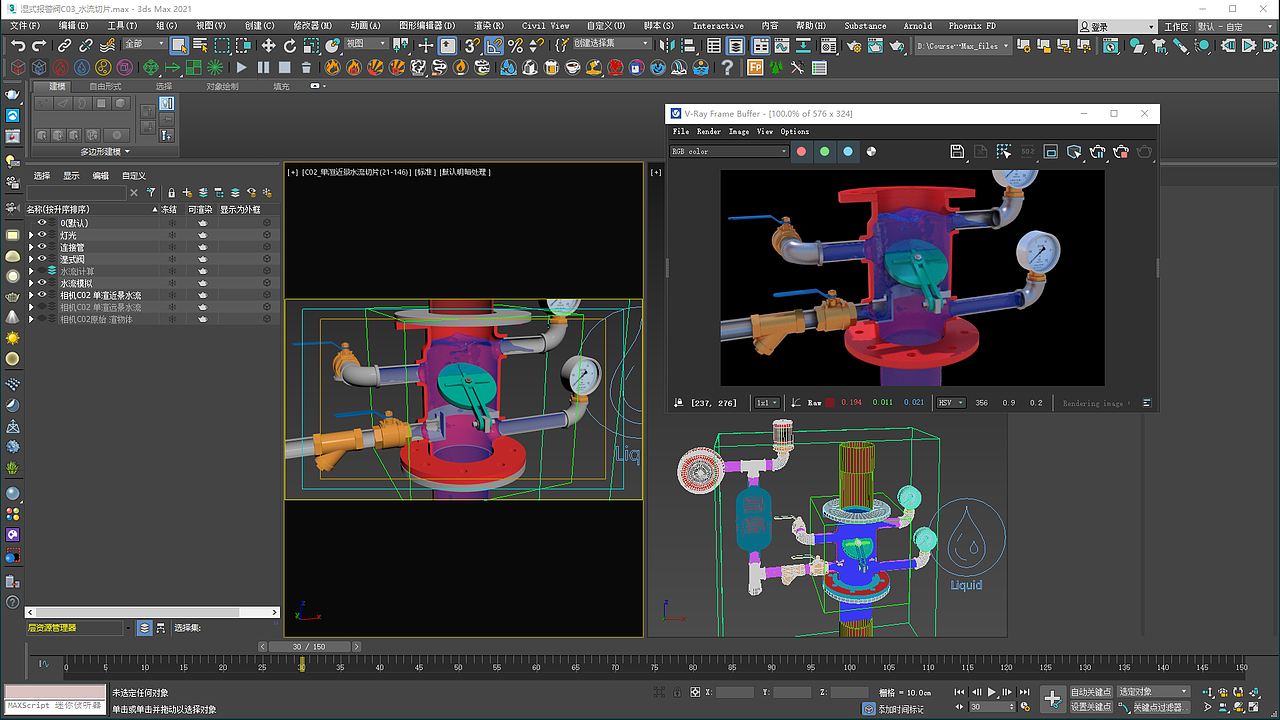1280x720 pixels.
Task: Click the Undo arrow in main toolbar
Action: [x=18, y=45]
